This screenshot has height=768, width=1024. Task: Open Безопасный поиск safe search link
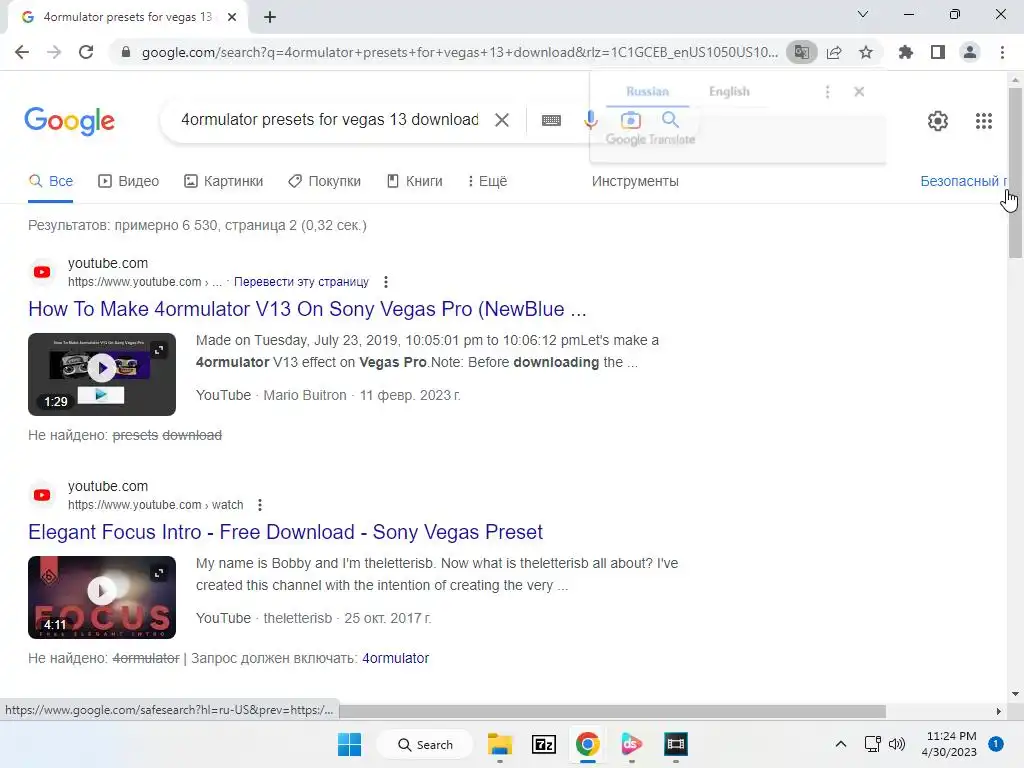click(x=963, y=182)
